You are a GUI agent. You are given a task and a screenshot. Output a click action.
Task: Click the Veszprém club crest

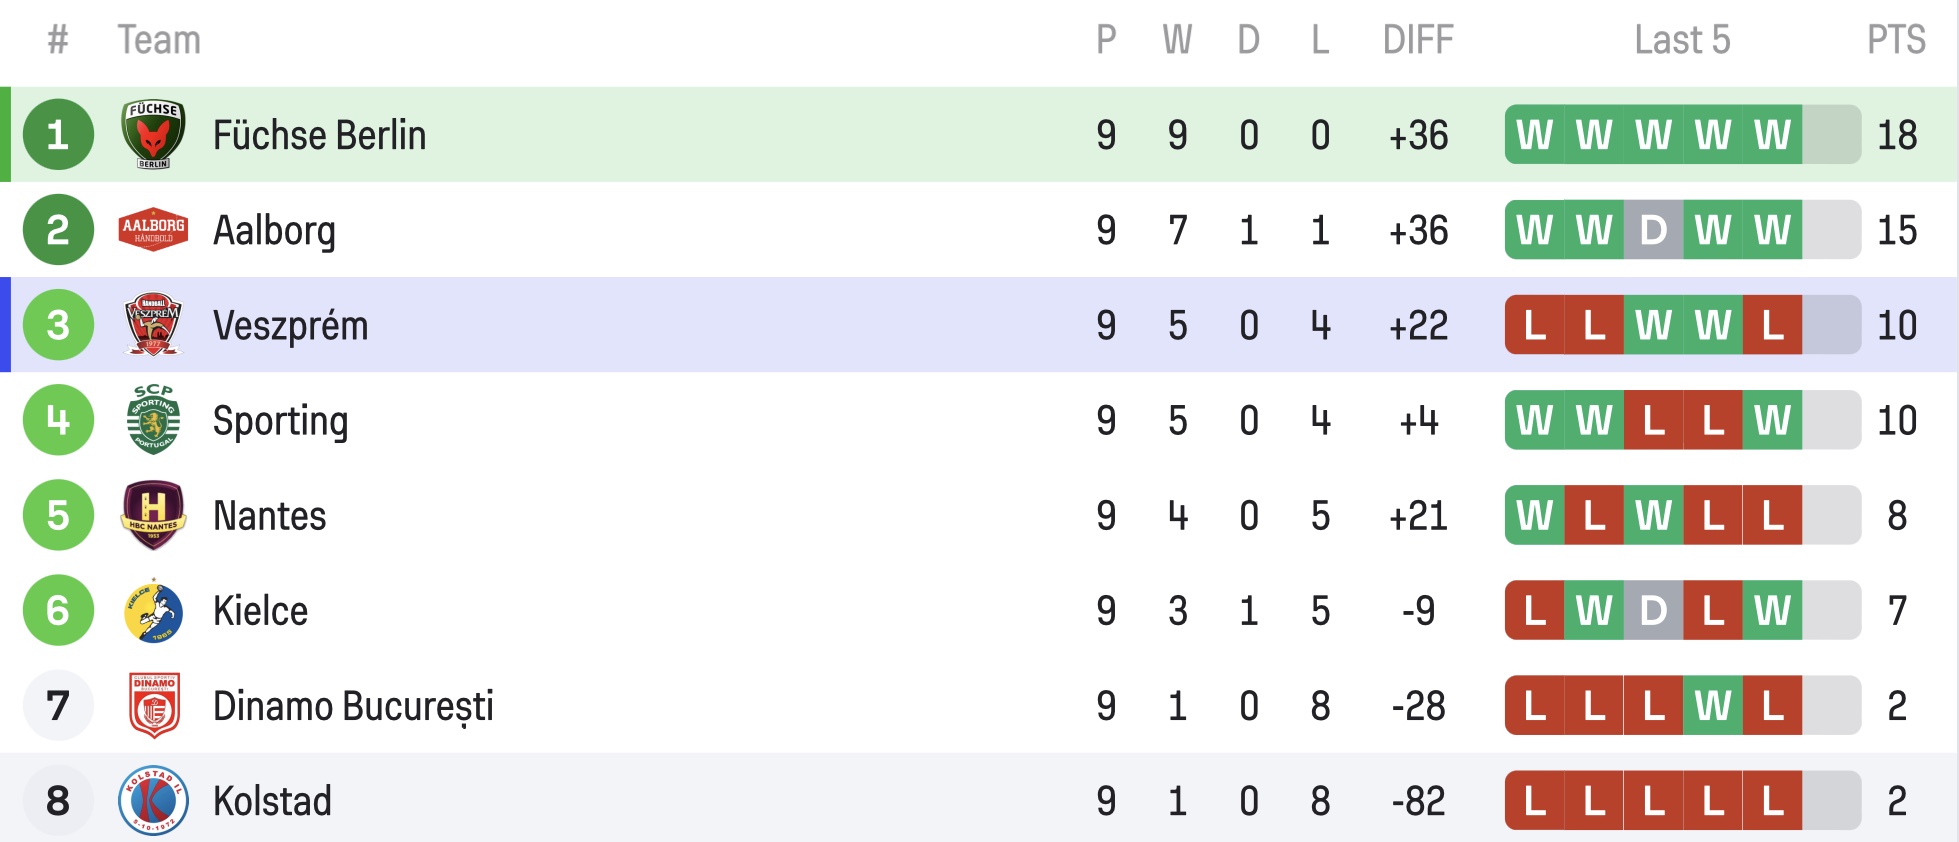tap(153, 325)
